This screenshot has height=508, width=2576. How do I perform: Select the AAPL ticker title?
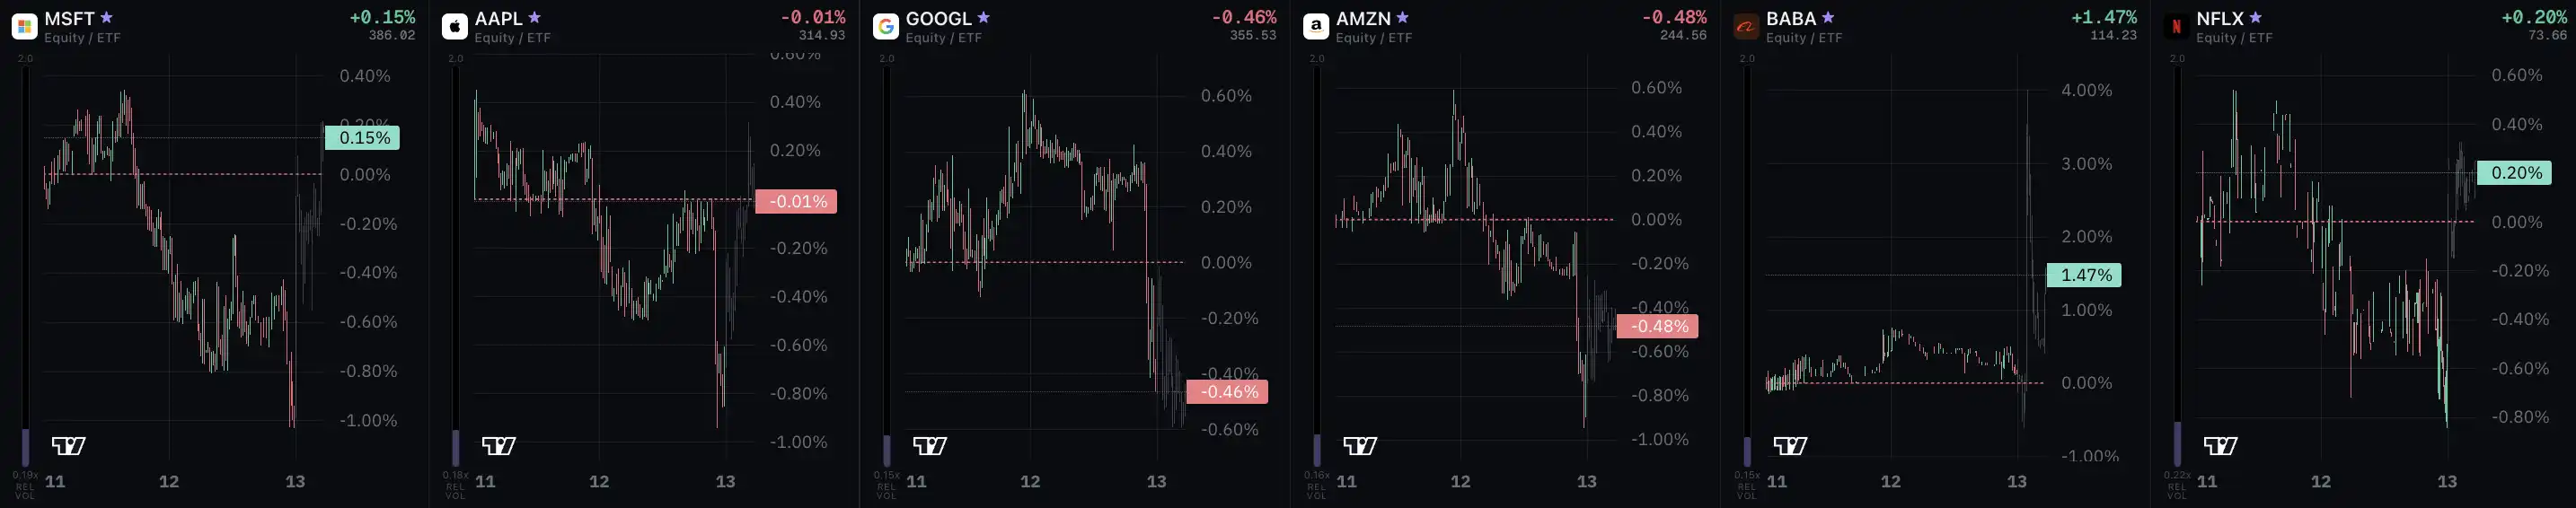pyautogui.click(x=498, y=19)
